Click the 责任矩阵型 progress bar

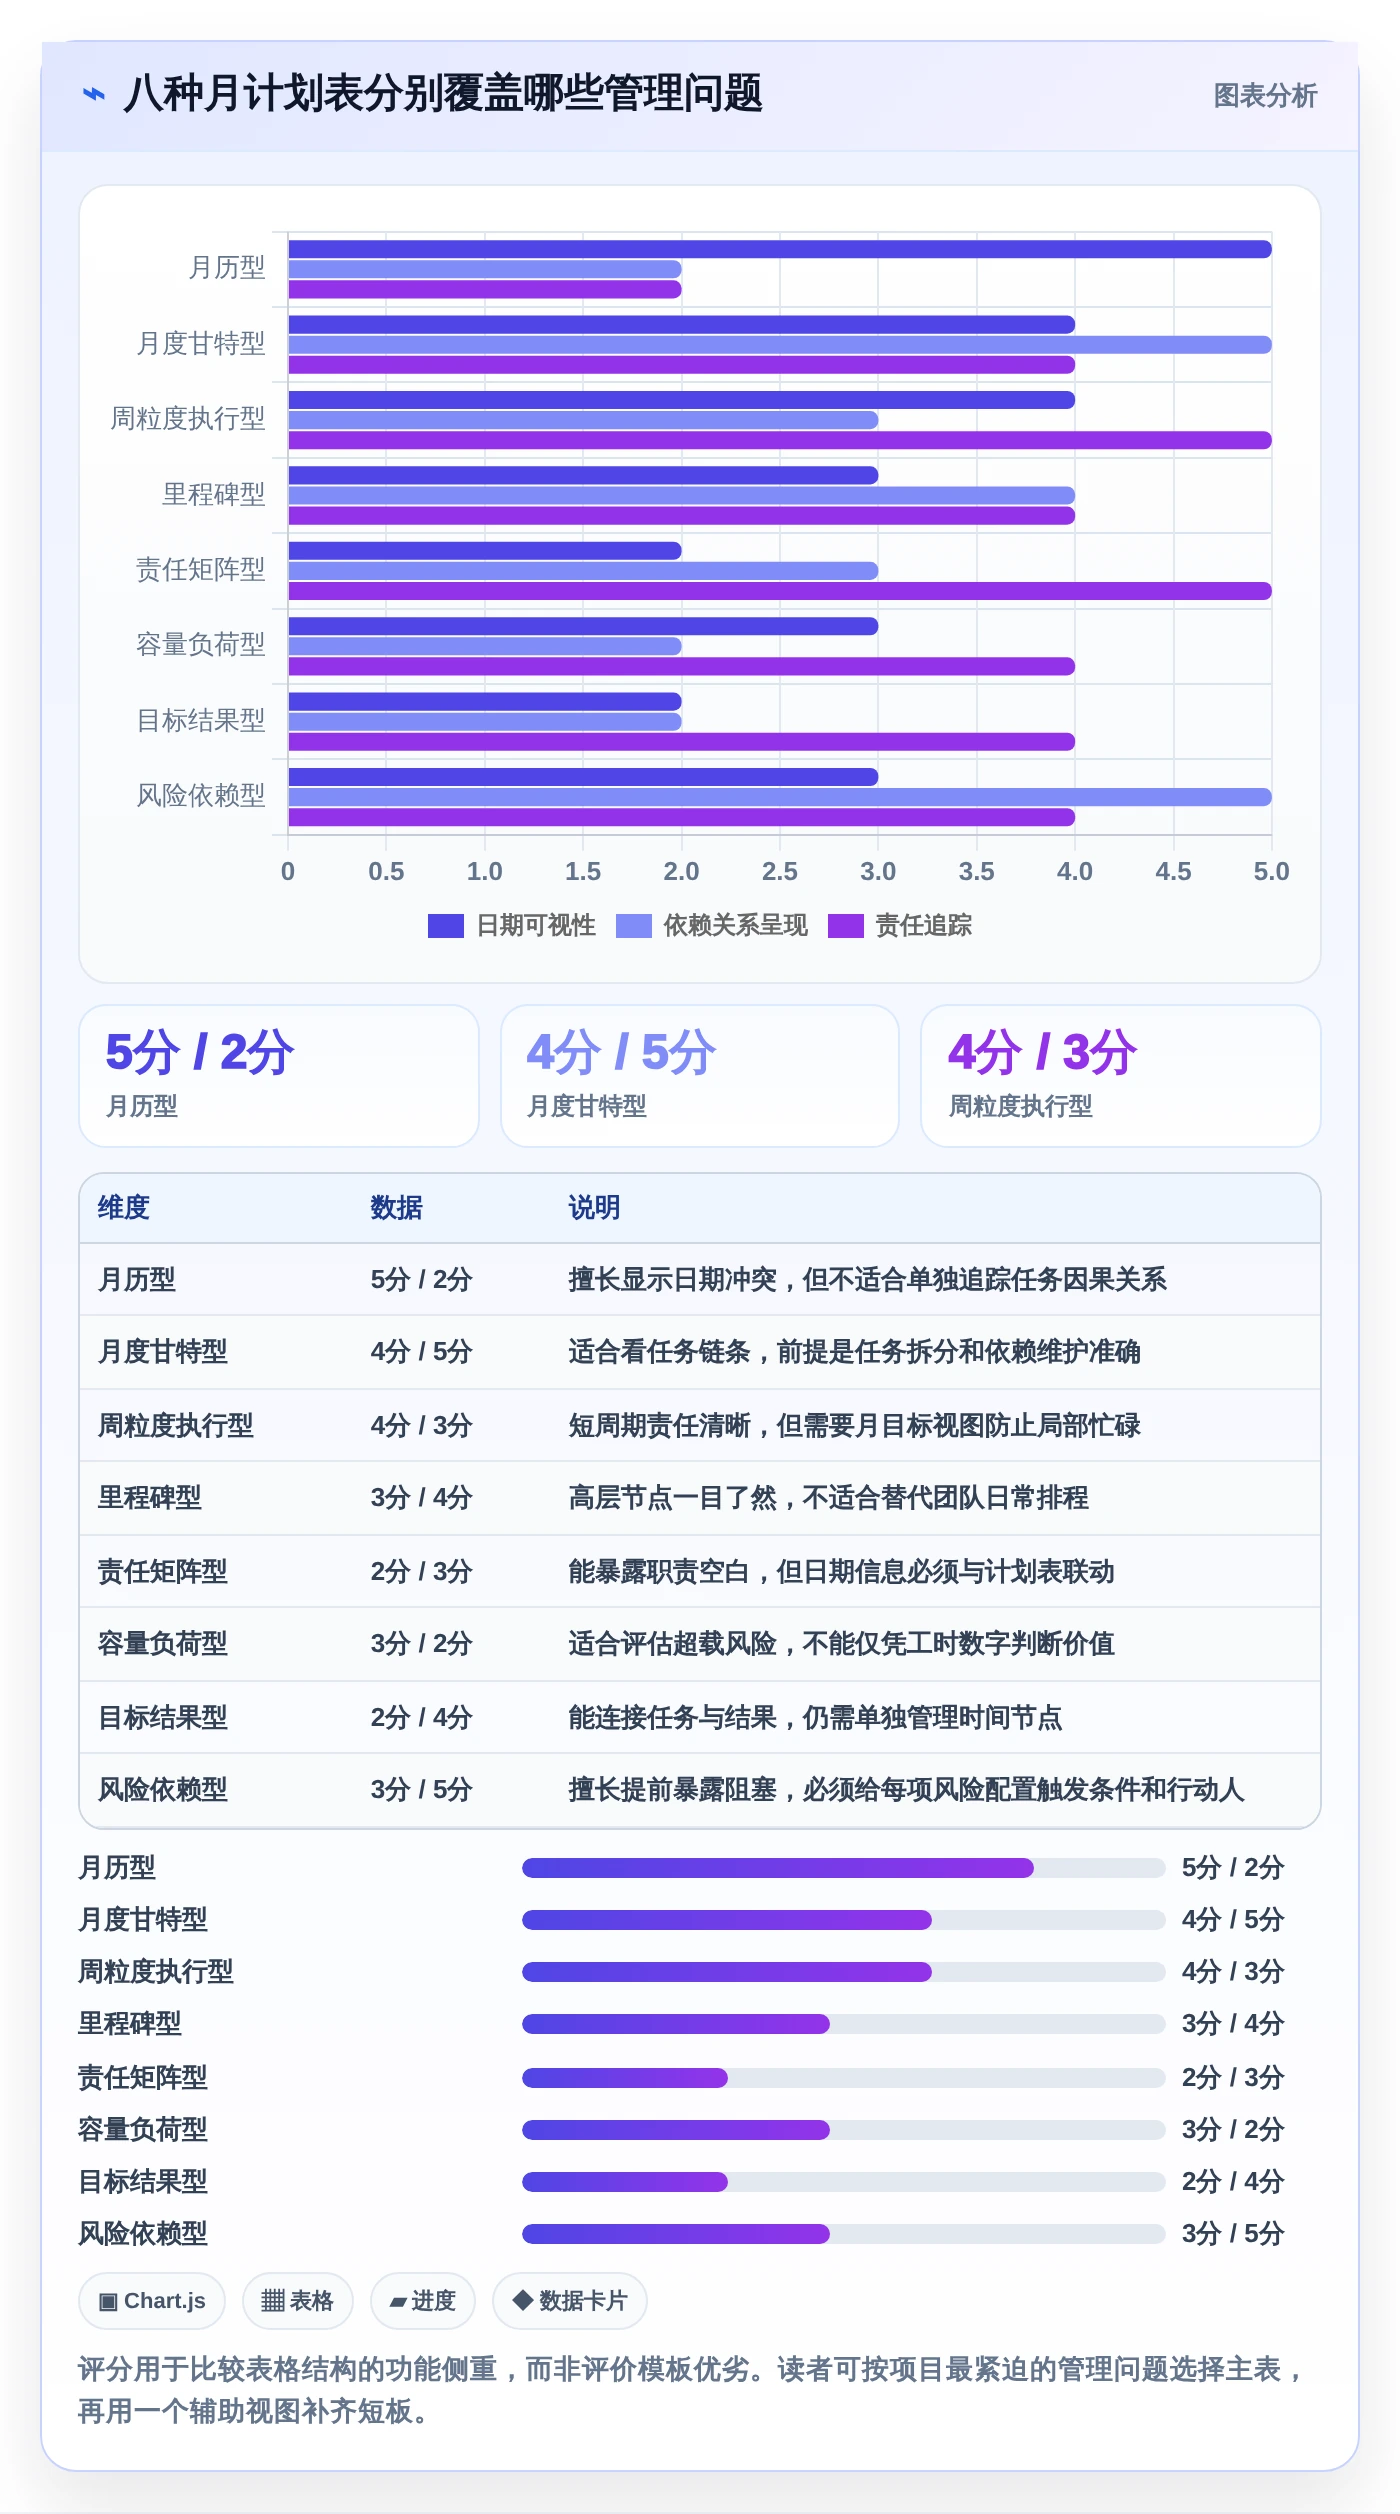(843, 2077)
